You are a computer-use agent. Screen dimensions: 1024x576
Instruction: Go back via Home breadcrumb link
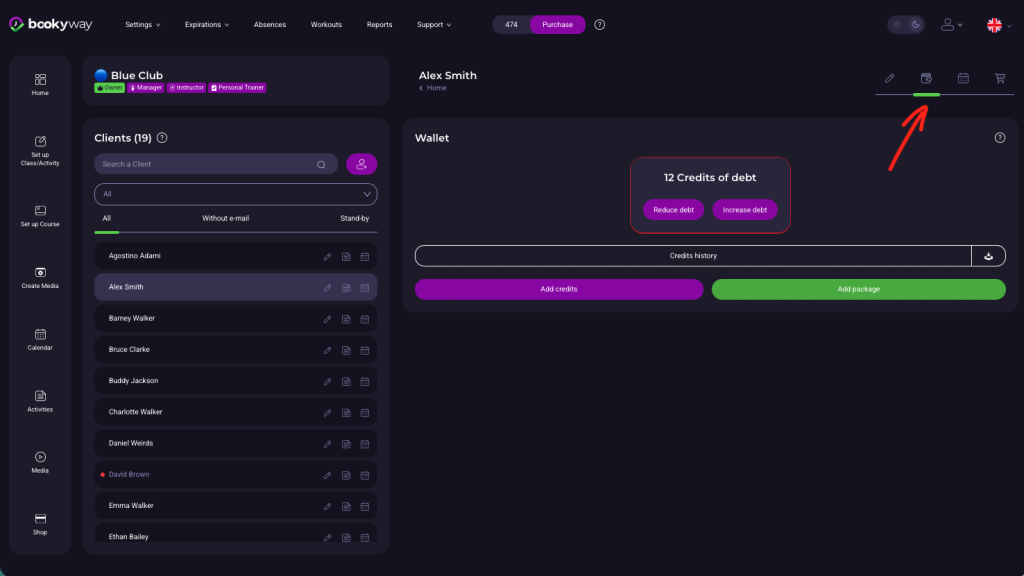[433, 88]
